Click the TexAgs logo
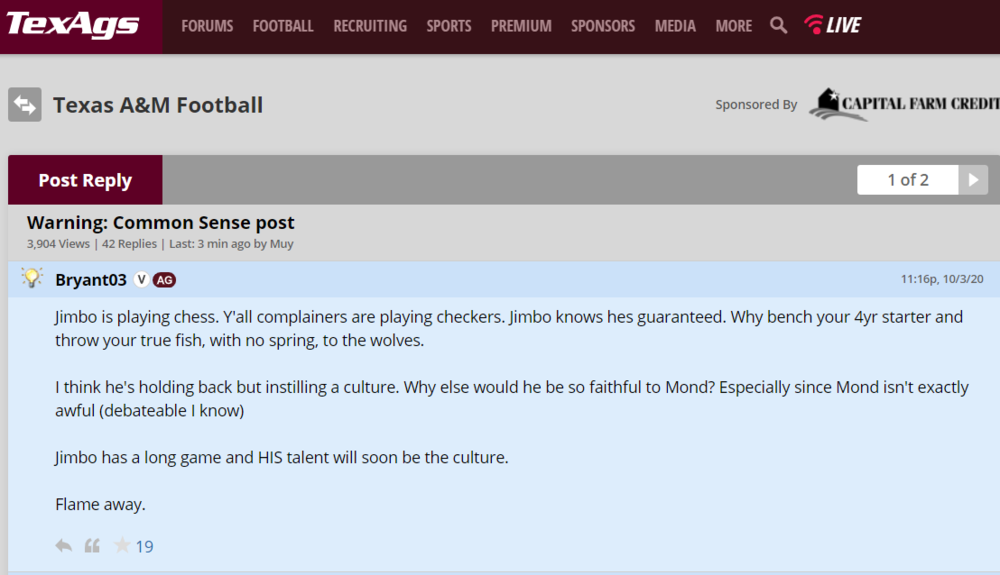Viewport: 1000px width, 575px height. (73, 25)
